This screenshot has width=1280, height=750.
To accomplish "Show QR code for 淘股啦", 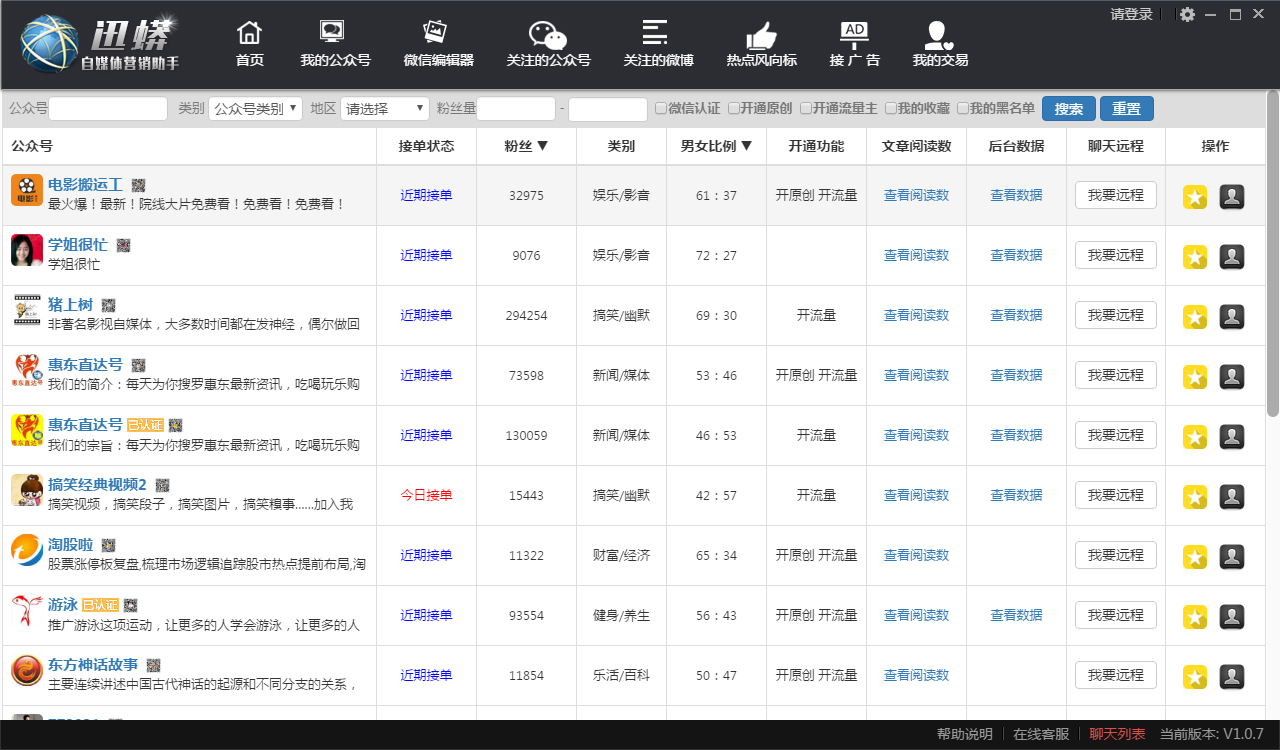I will pyautogui.click(x=108, y=545).
